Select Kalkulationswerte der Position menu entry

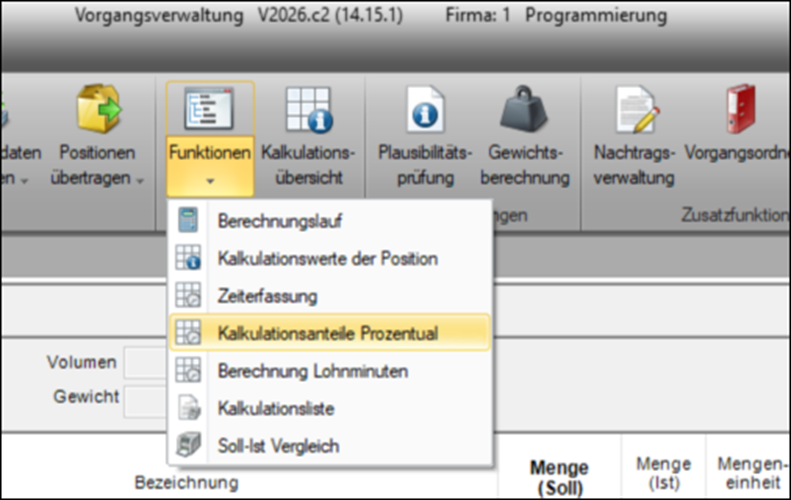click(327, 259)
